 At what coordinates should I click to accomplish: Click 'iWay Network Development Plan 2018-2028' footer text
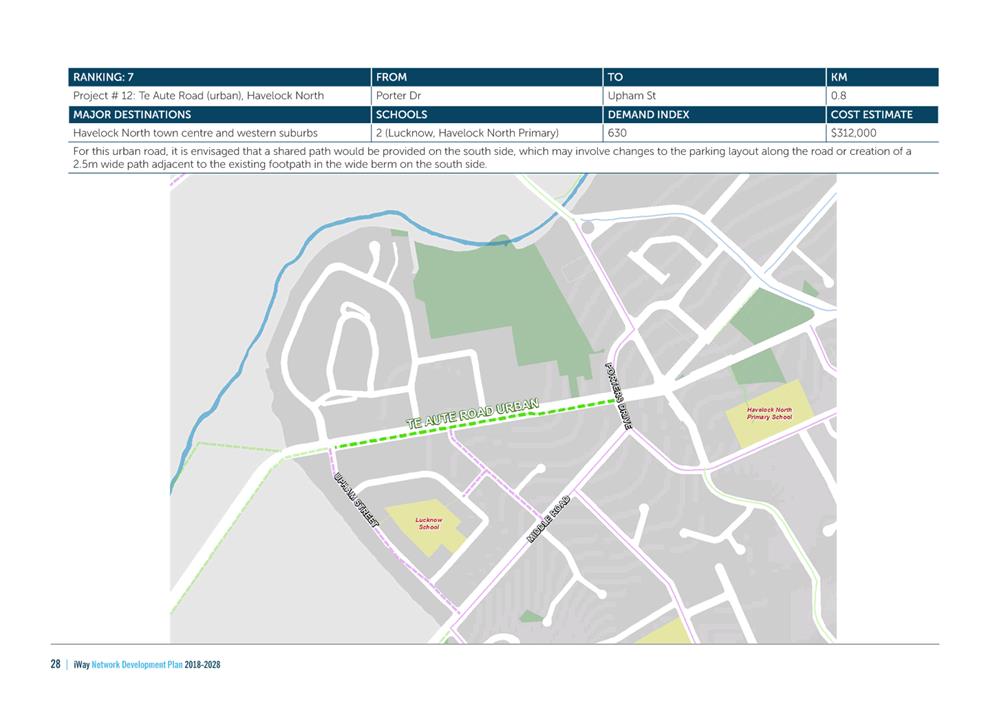click(x=147, y=665)
